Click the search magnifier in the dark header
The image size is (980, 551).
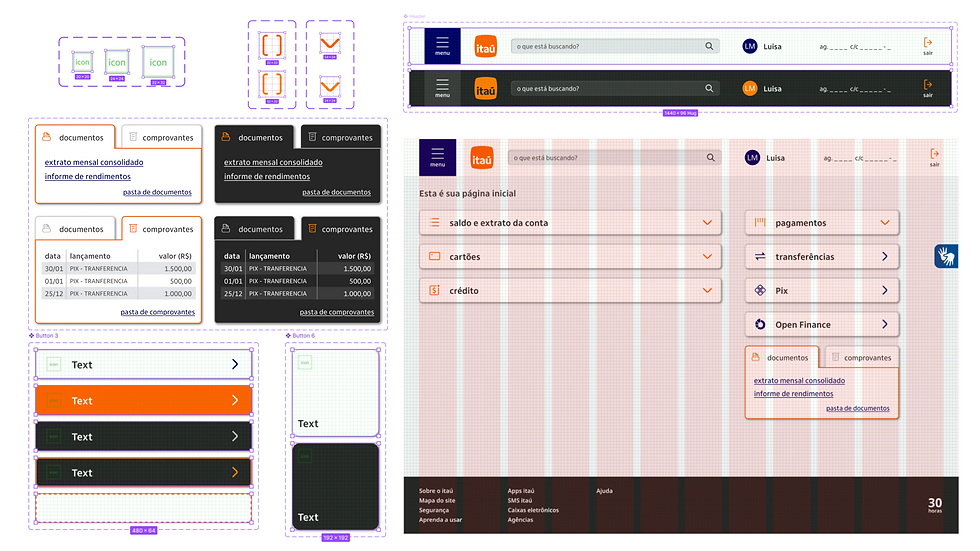point(709,88)
